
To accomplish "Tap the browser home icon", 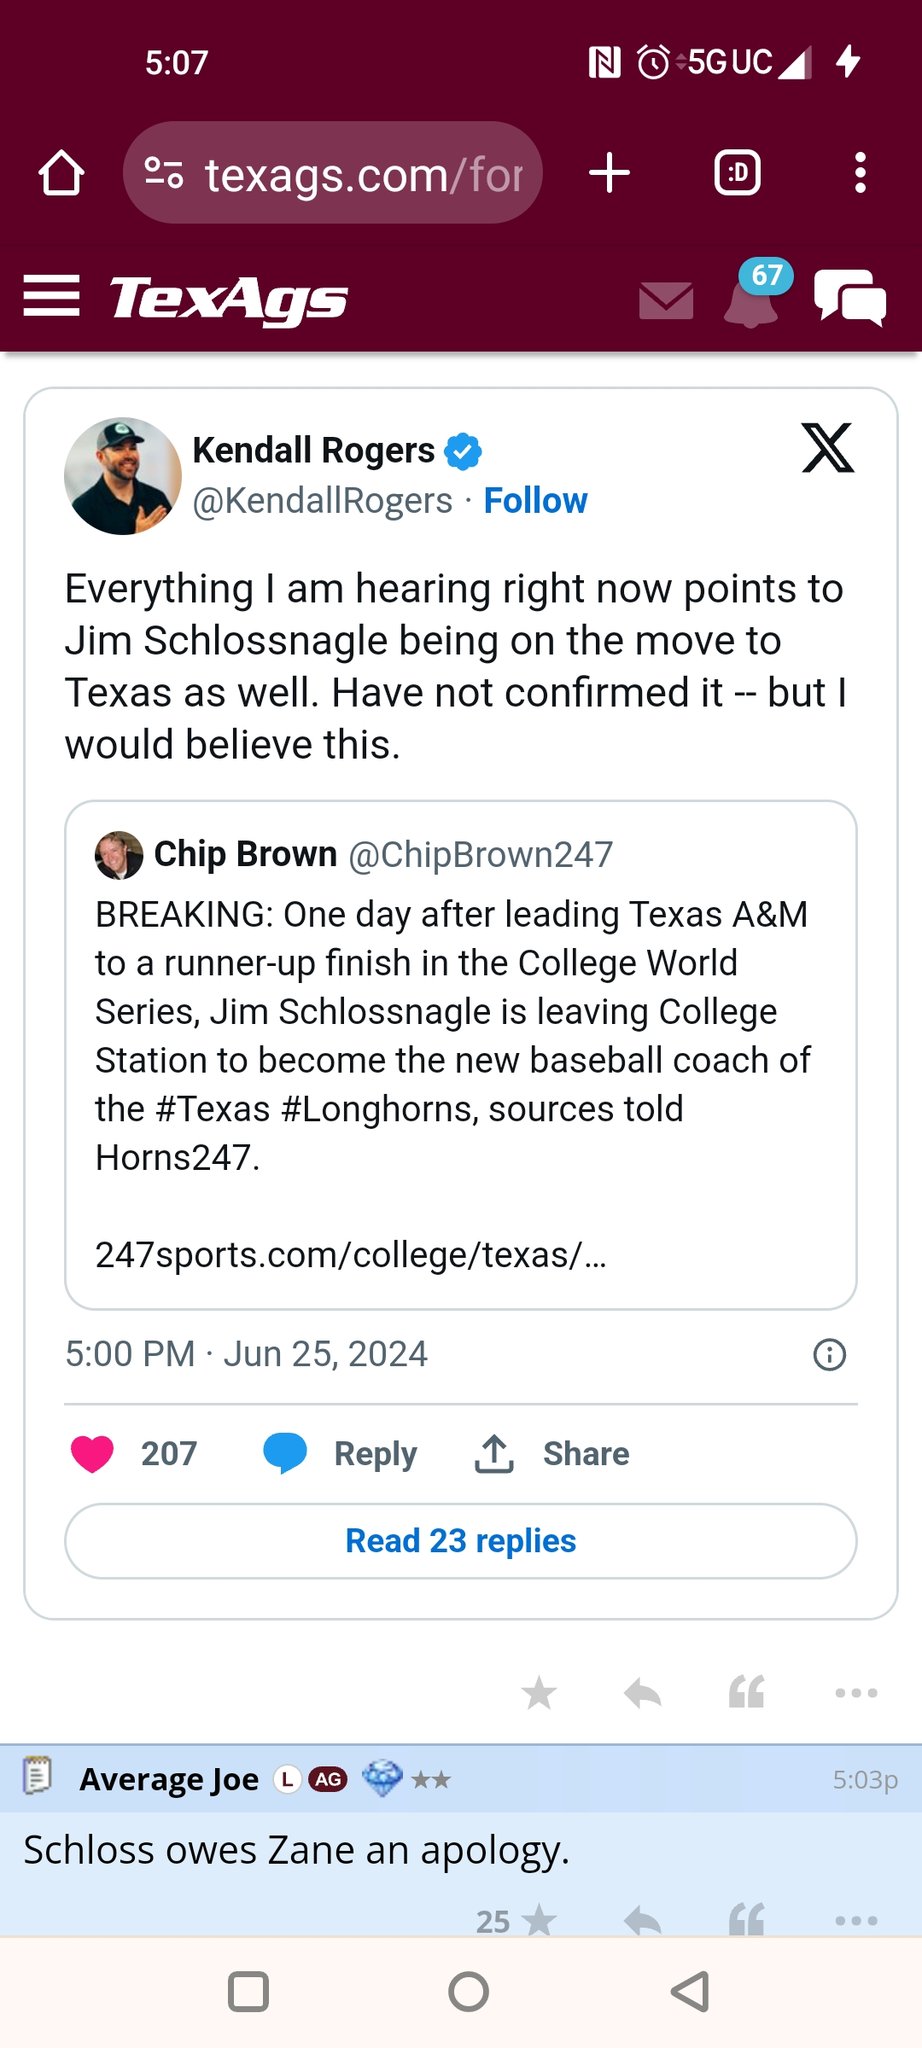I will (61, 173).
